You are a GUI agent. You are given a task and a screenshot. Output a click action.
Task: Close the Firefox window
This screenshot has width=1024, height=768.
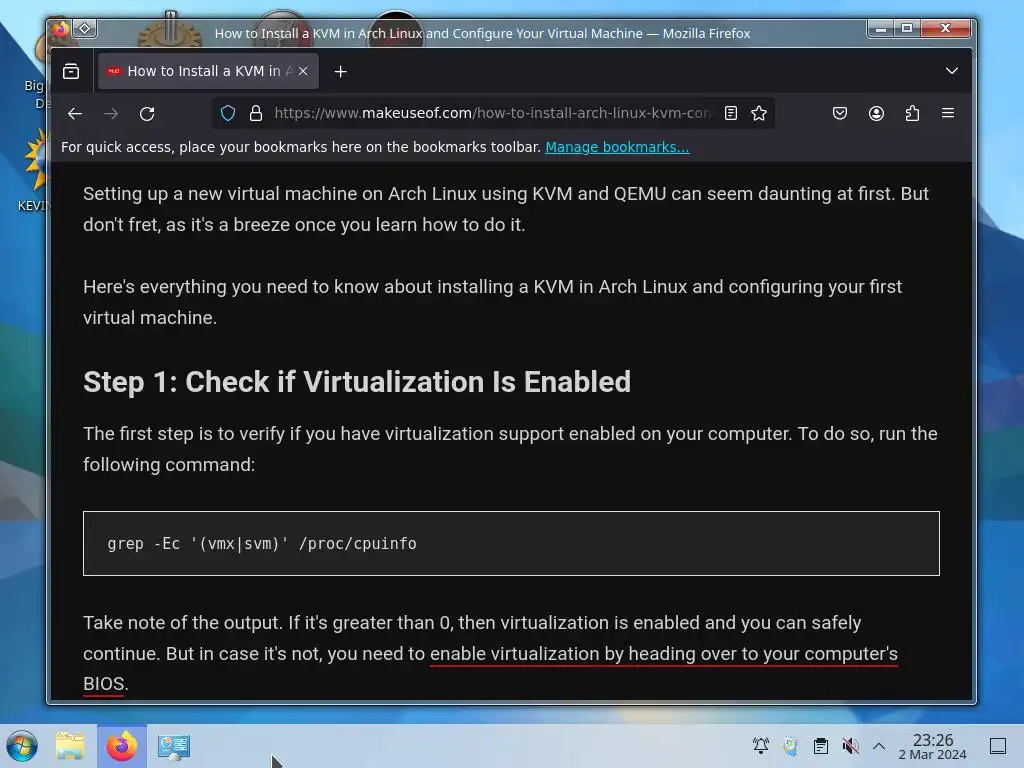coord(946,29)
